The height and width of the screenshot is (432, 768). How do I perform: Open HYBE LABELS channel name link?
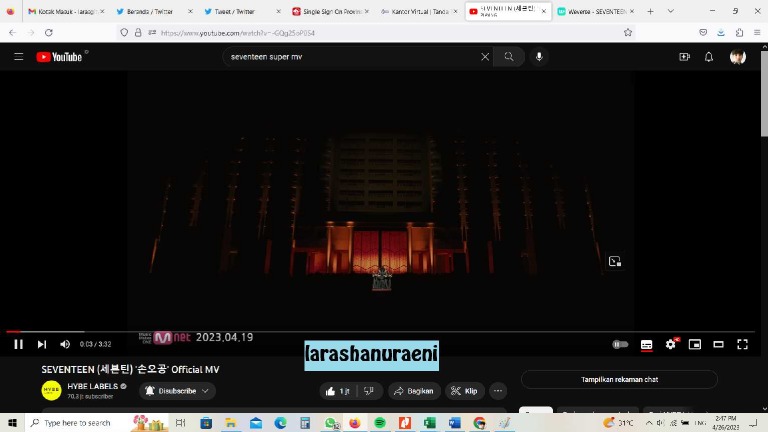click(x=93, y=386)
